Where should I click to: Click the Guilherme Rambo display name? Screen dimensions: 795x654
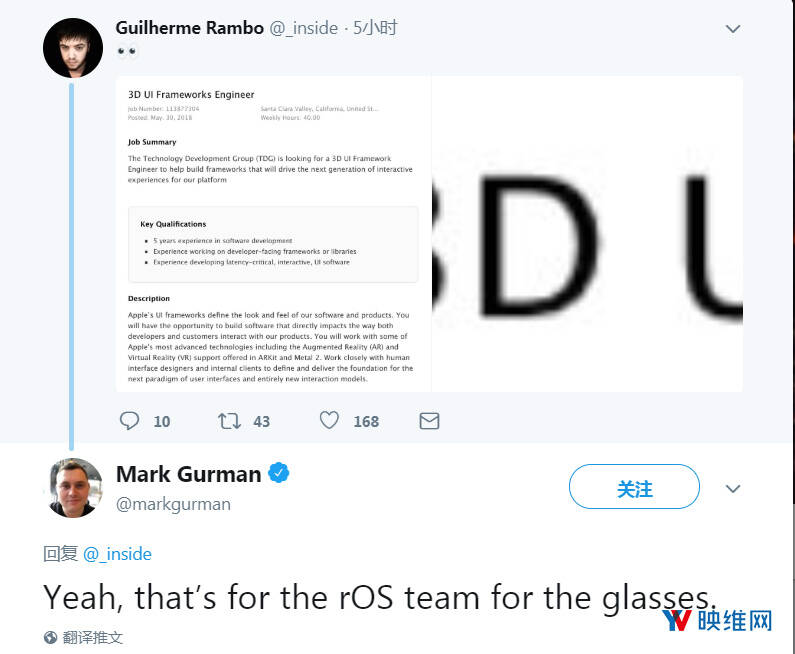190,28
